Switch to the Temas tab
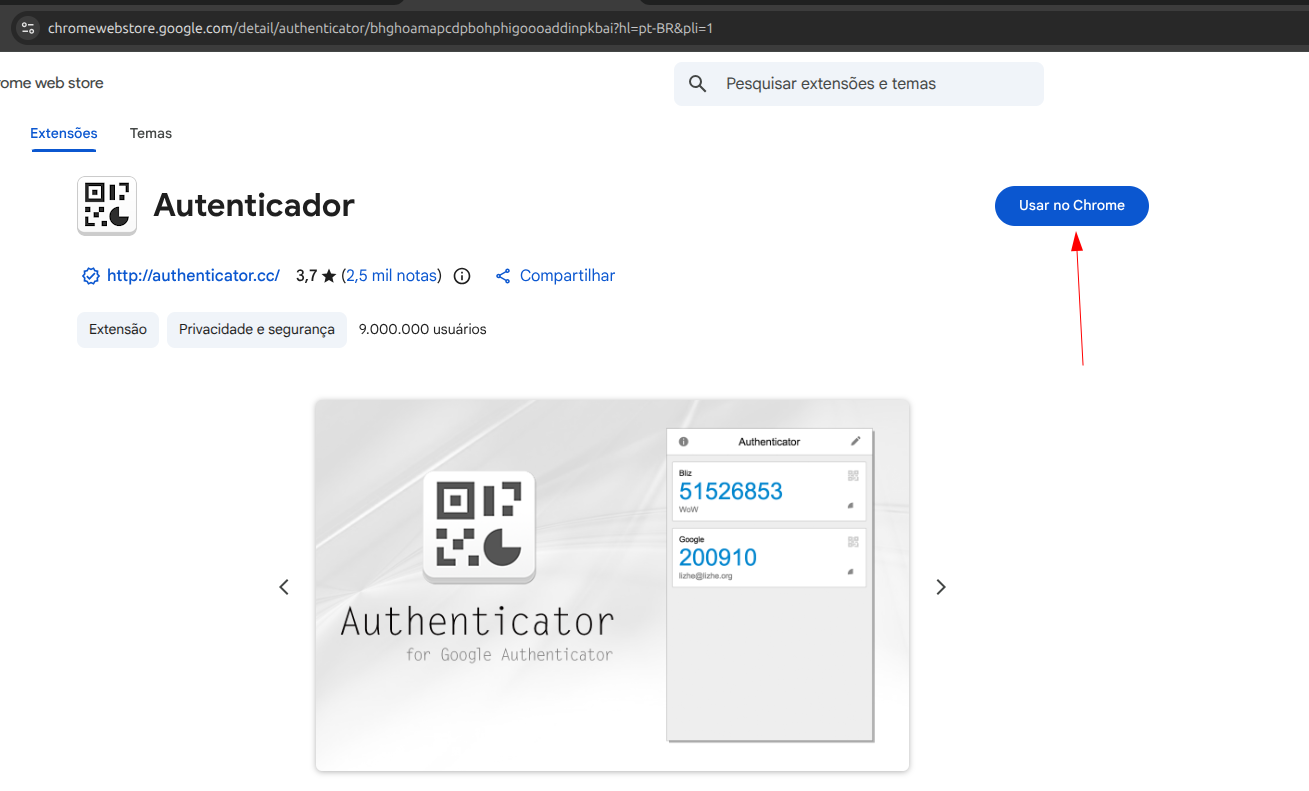The width and height of the screenshot is (1309, 791). (x=151, y=133)
